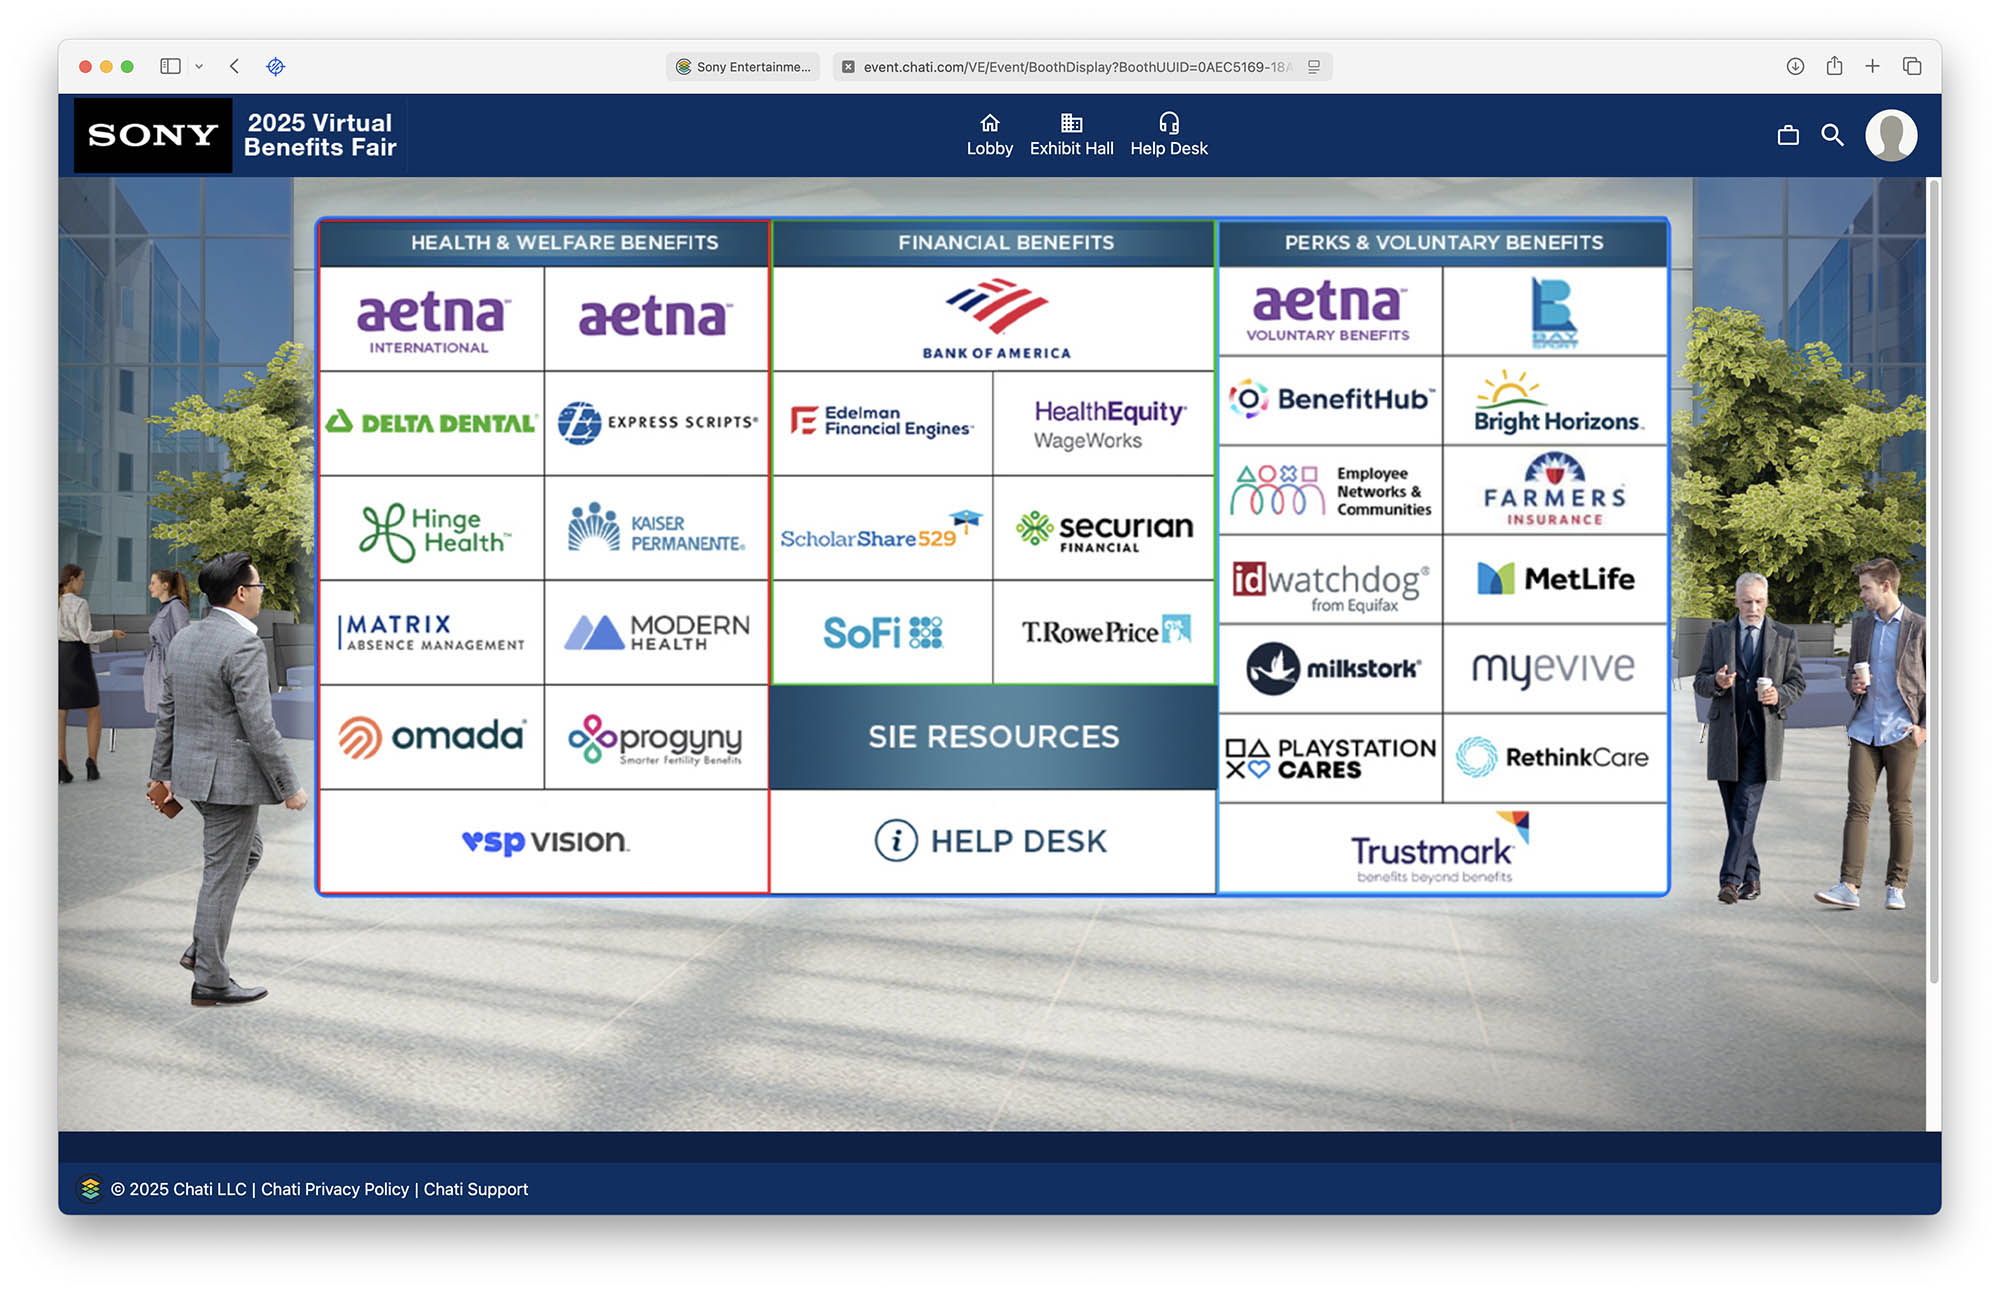Go to the Lobby
This screenshot has height=1292, width=2000.
989,135
